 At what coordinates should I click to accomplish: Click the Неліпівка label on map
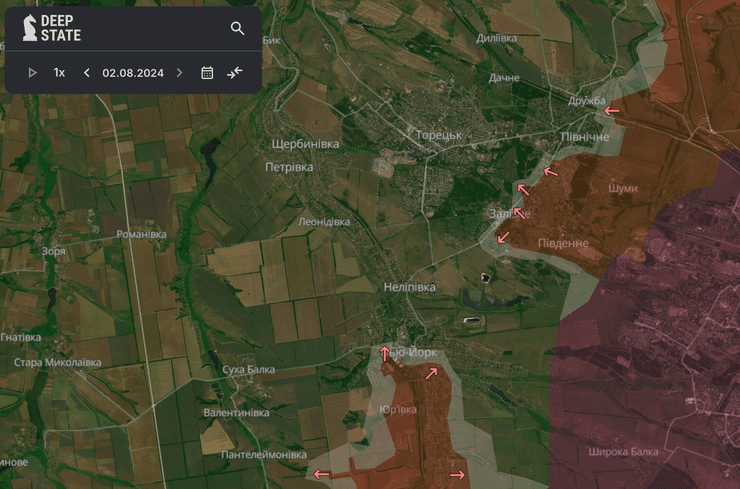[409, 287]
